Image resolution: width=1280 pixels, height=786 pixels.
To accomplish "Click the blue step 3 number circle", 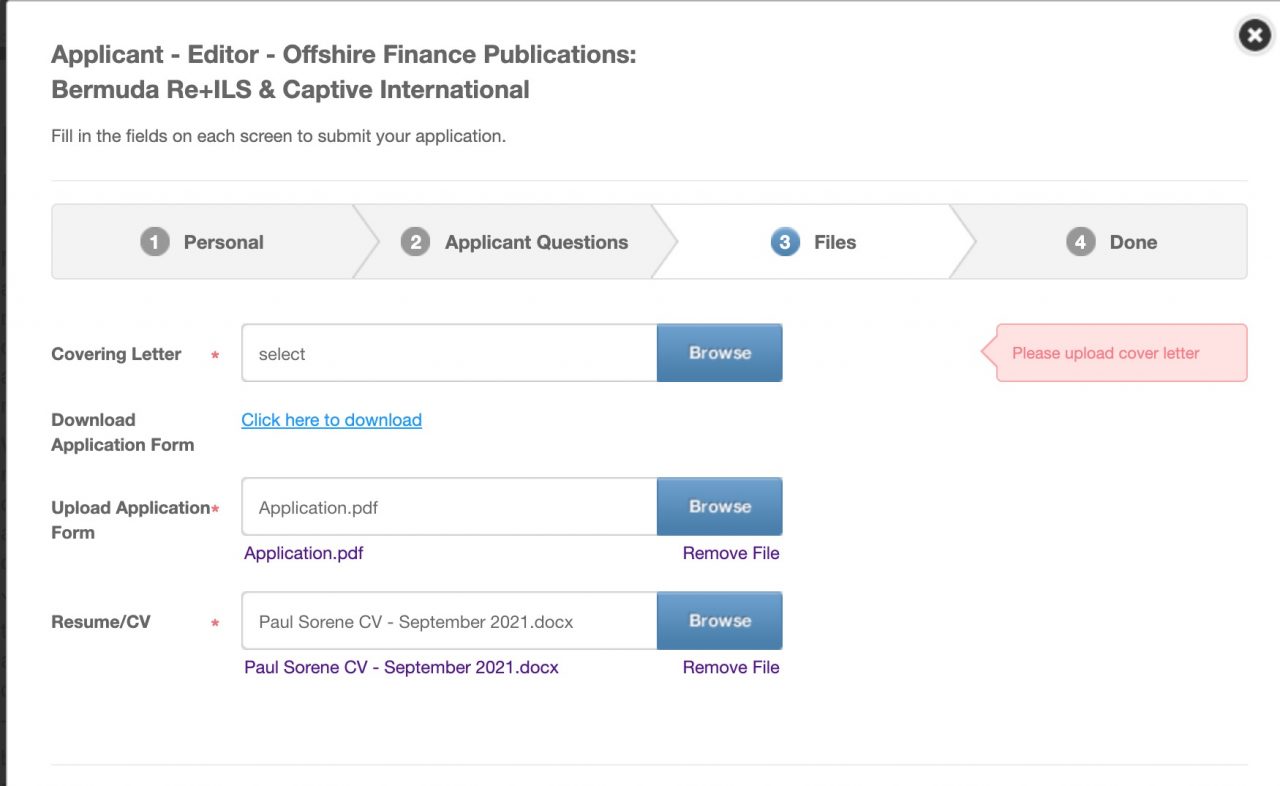I will tap(785, 242).
